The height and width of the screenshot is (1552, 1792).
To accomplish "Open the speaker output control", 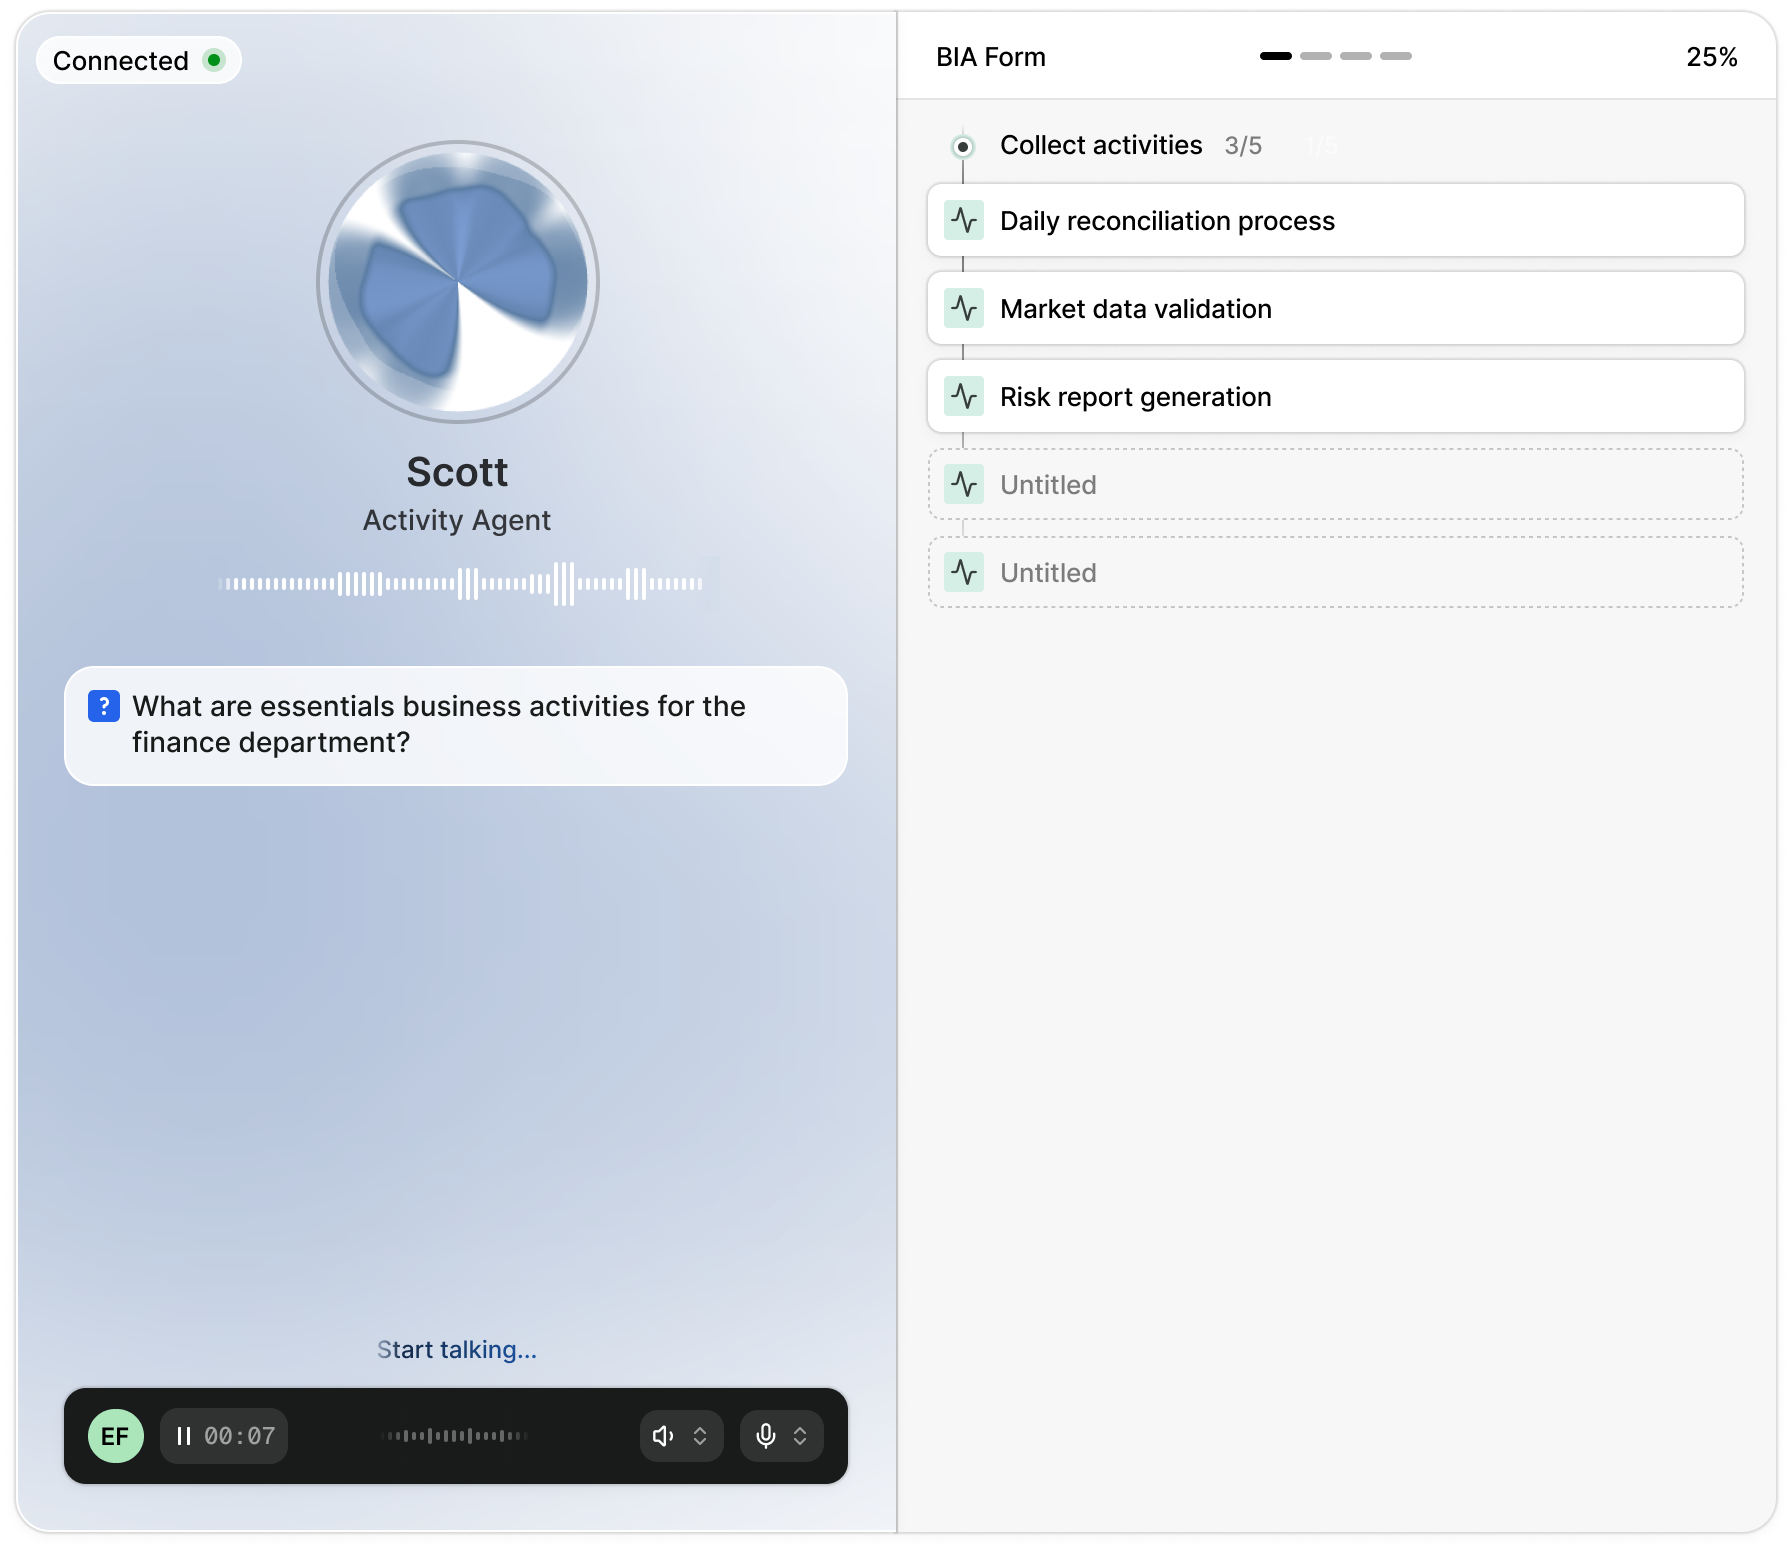I will click(664, 1436).
